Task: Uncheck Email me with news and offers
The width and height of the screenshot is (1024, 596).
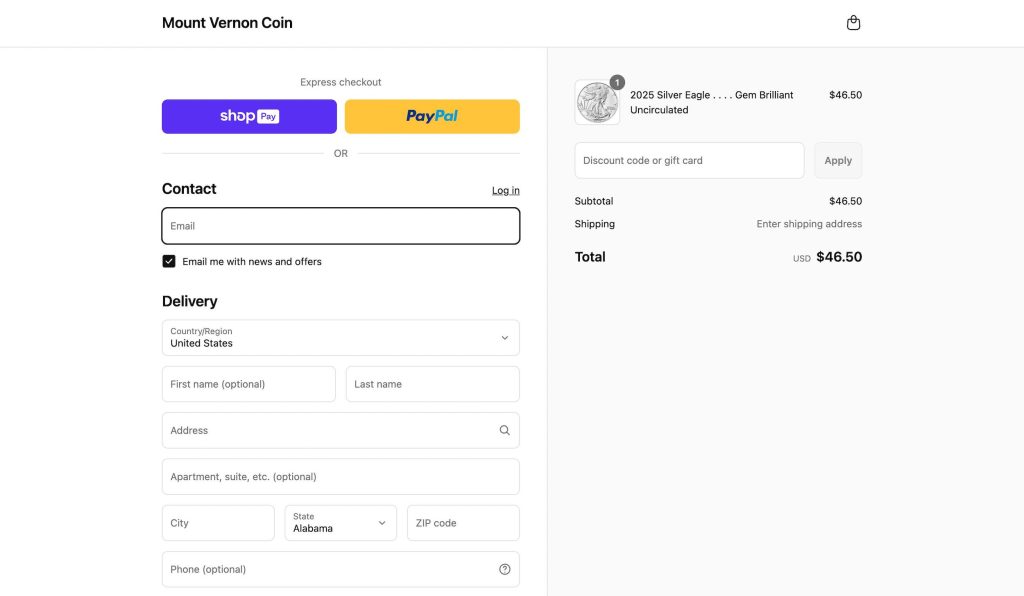Action: pyautogui.click(x=169, y=261)
